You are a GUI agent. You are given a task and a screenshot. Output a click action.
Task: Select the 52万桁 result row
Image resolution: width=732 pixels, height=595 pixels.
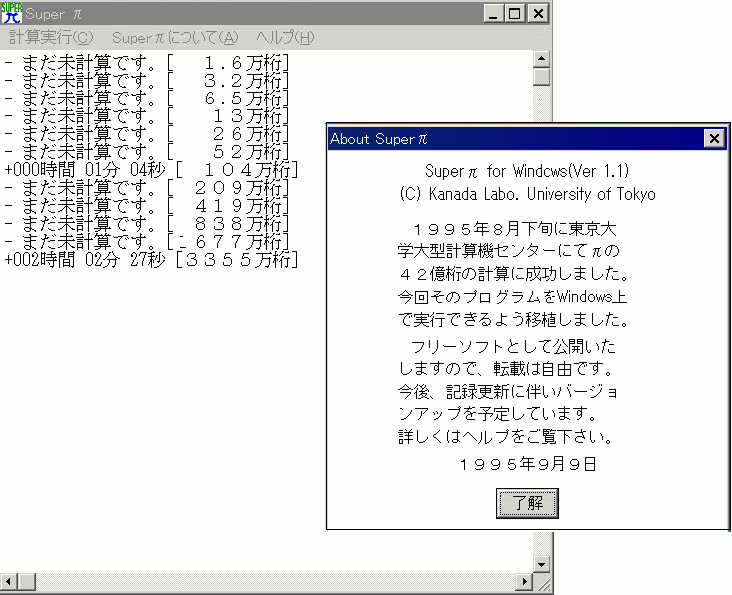click(147, 152)
